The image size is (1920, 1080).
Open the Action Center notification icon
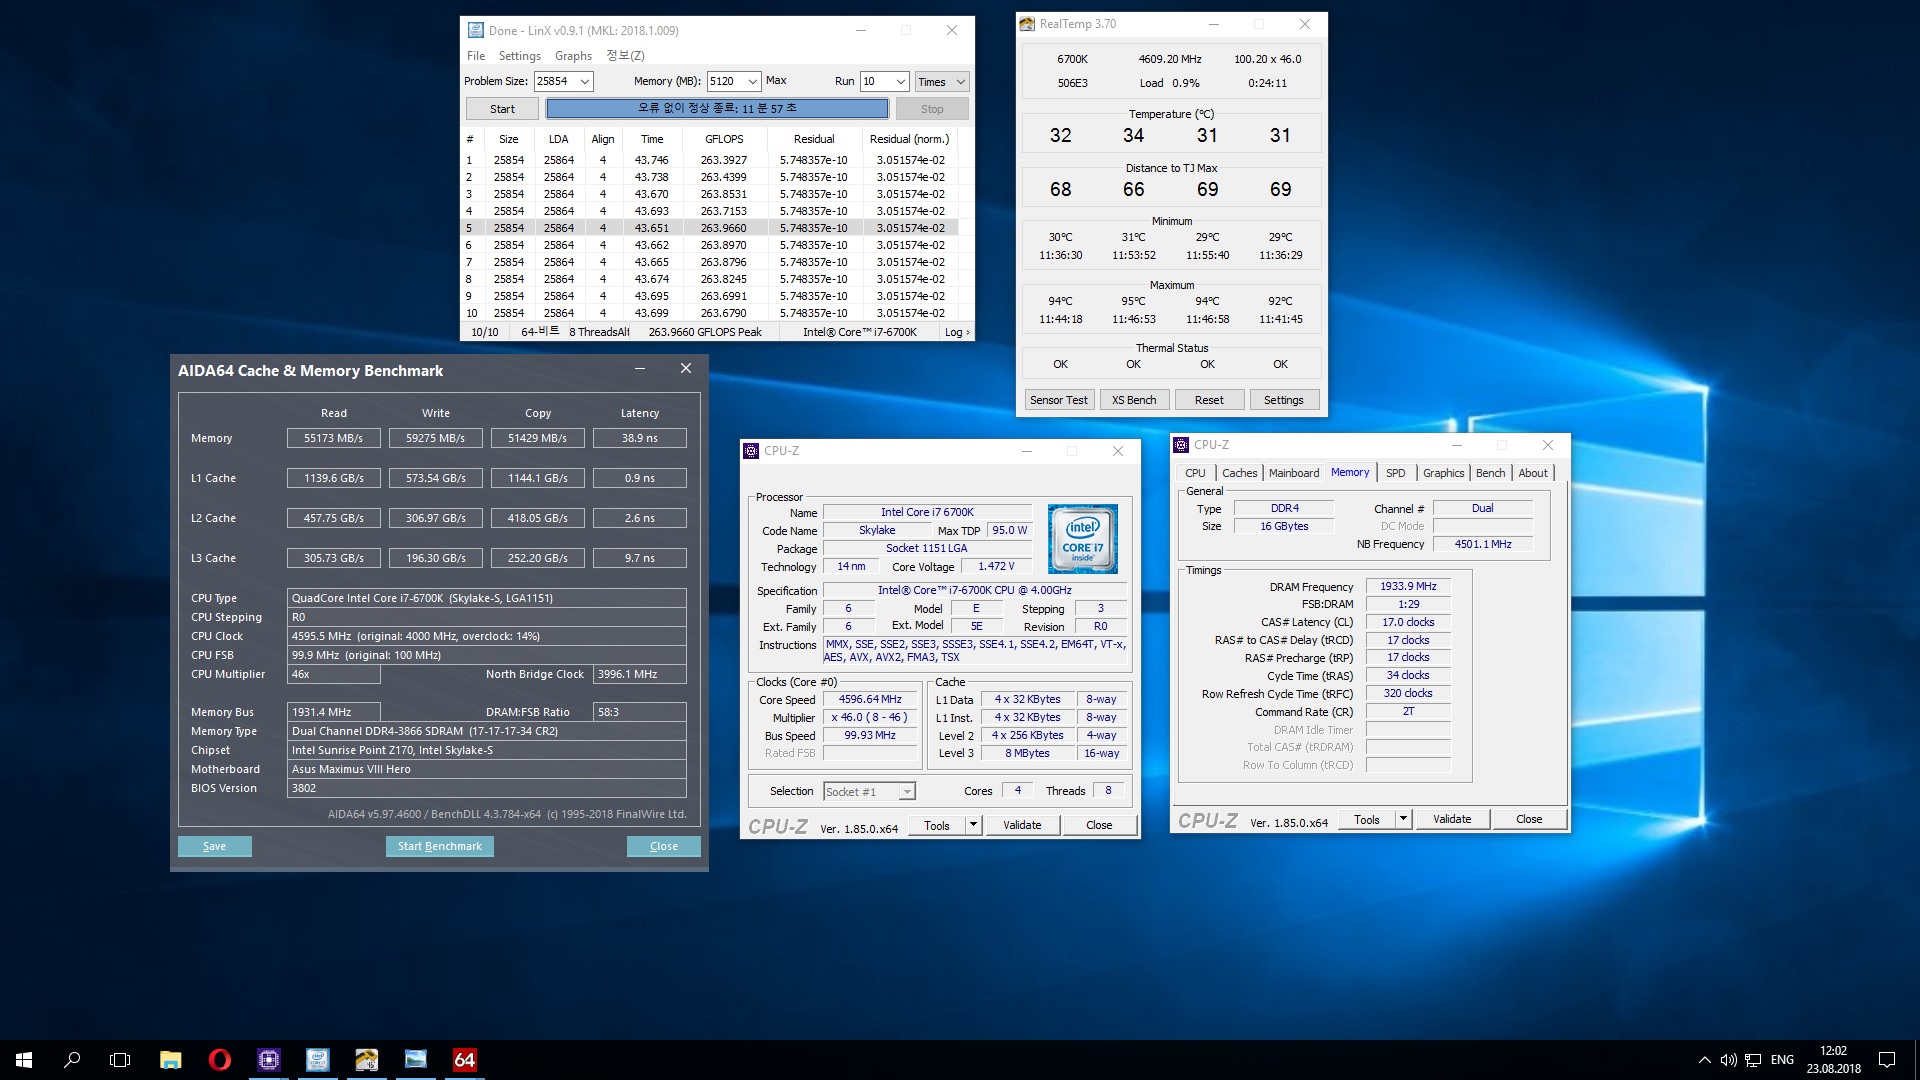point(1886,1060)
